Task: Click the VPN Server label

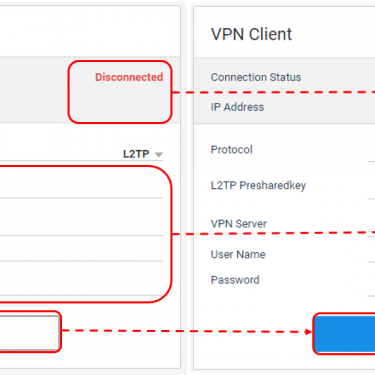Action: click(238, 224)
